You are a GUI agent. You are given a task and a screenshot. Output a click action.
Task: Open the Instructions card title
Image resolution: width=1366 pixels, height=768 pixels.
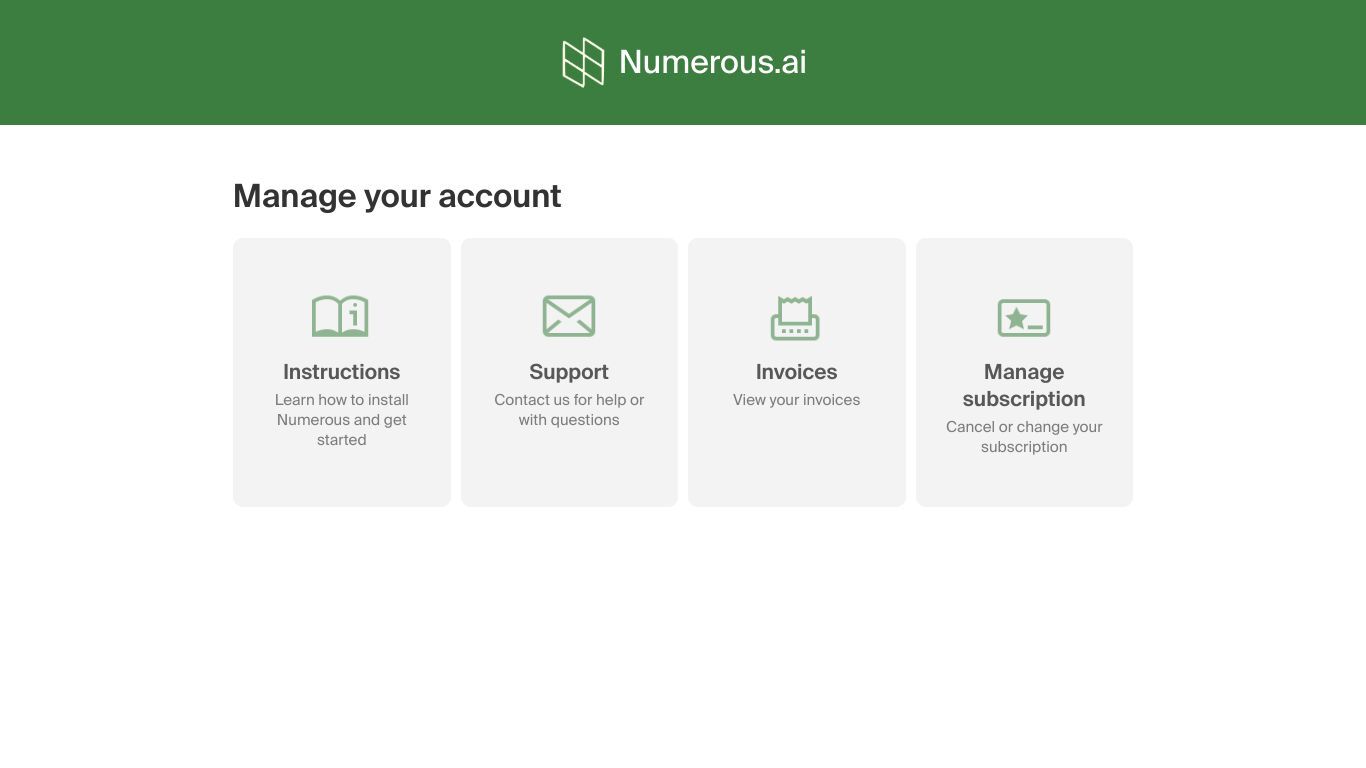pyautogui.click(x=342, y=372)
